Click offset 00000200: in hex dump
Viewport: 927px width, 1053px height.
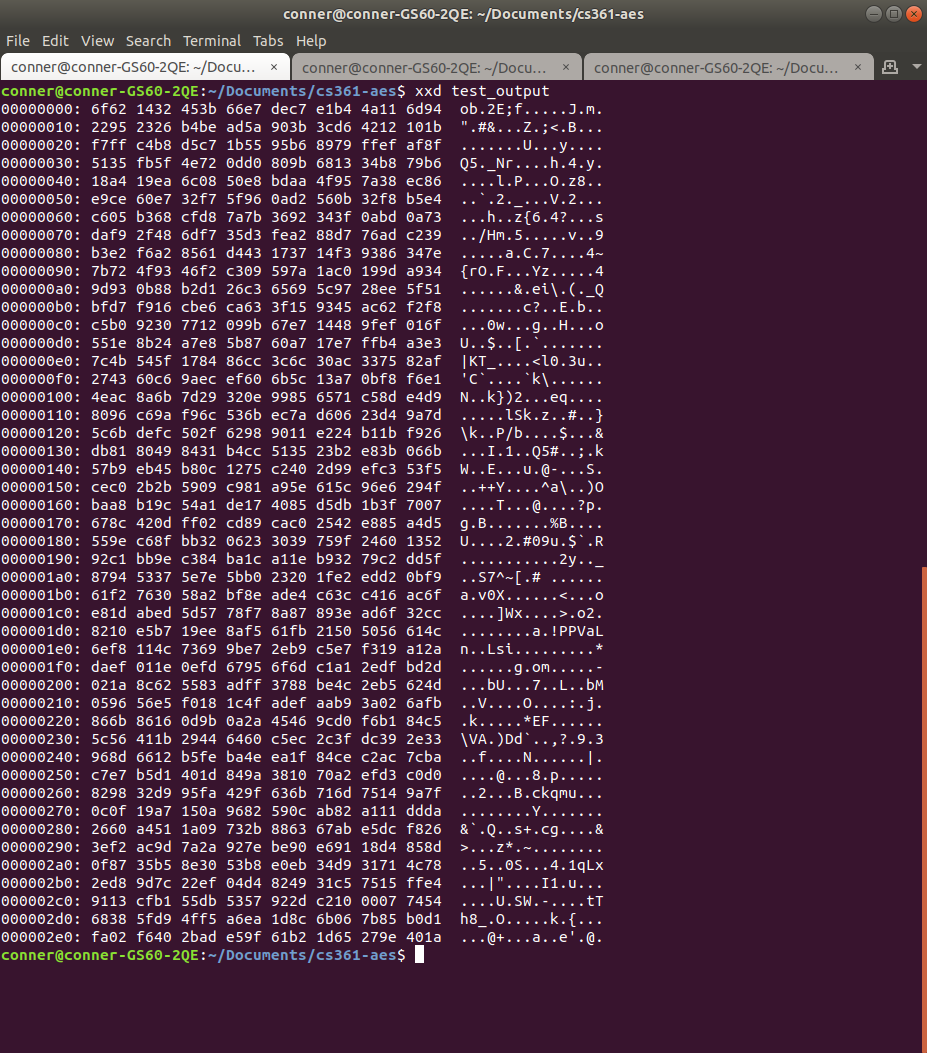pos(41,686)
